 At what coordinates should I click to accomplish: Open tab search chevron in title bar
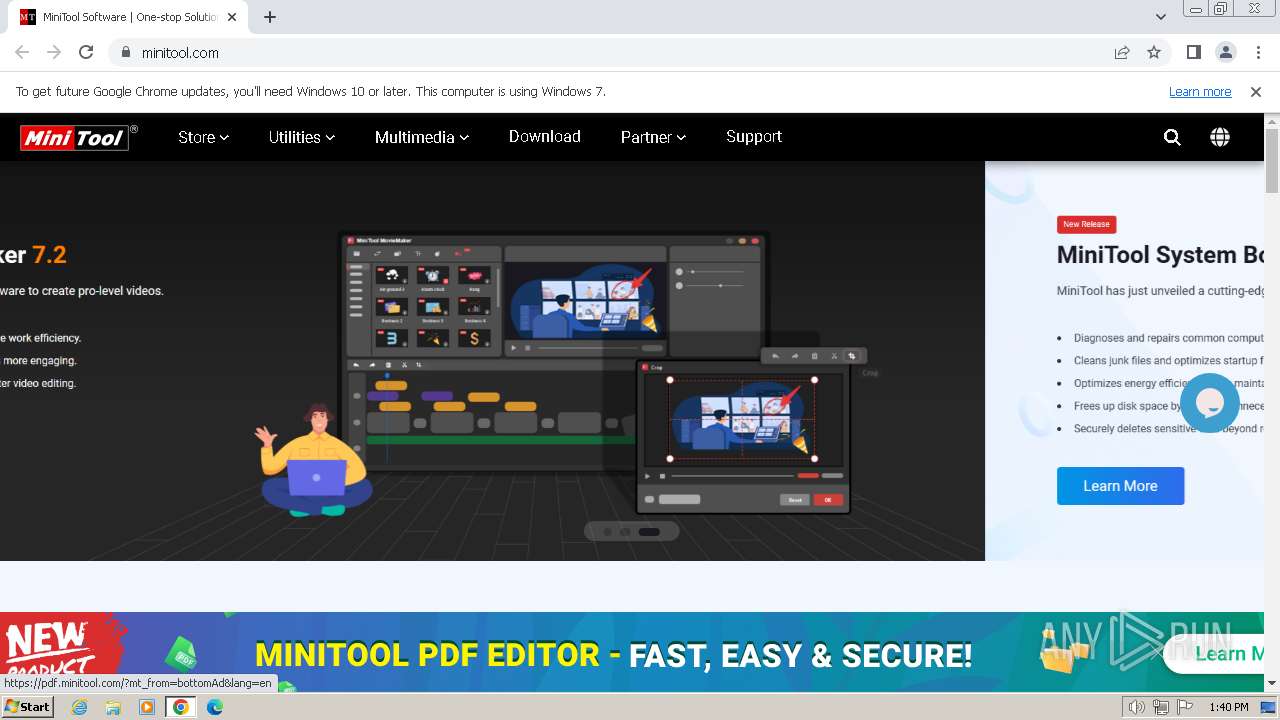point(1161,17)
